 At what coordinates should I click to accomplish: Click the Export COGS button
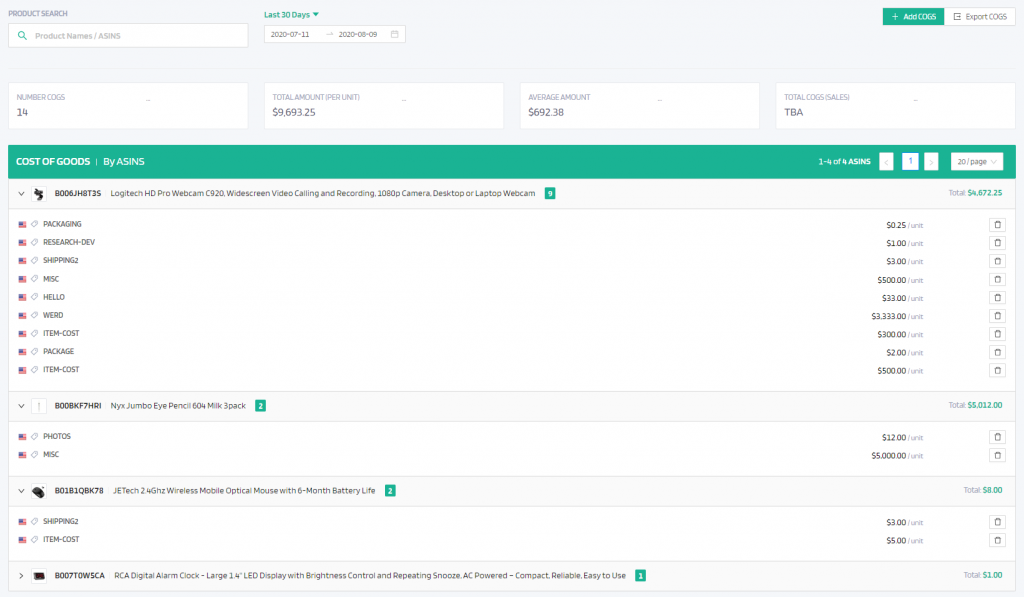pyautogui.click(x=980, y=16)
